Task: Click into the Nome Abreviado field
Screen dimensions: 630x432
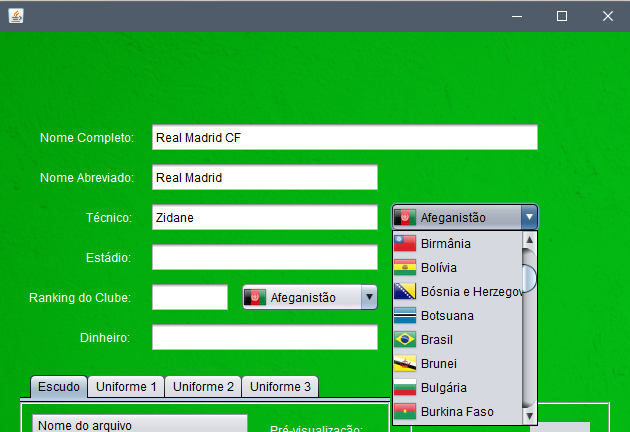Action: (265, 177)
